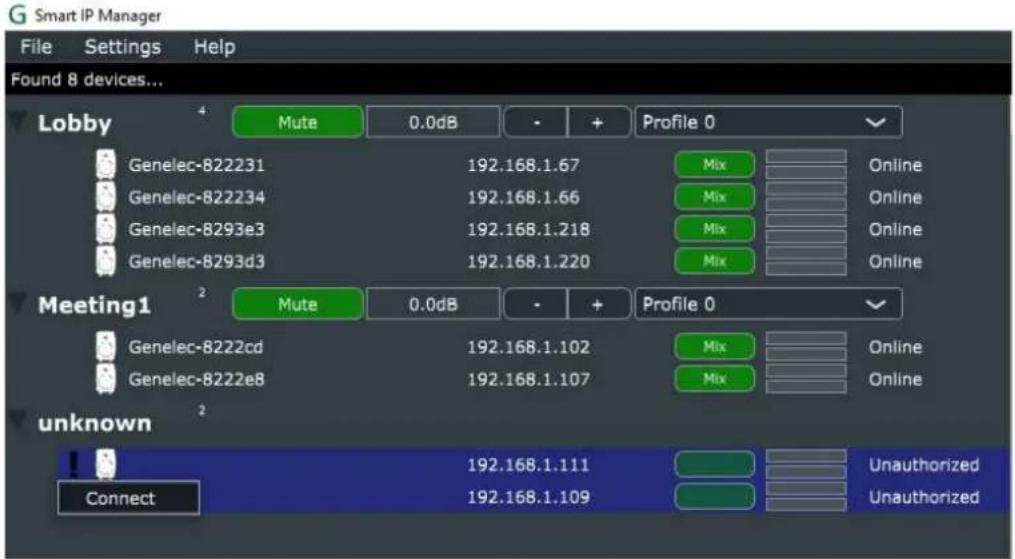Open the File menu
1015x559 pixels.
click(x=36, y=47)
